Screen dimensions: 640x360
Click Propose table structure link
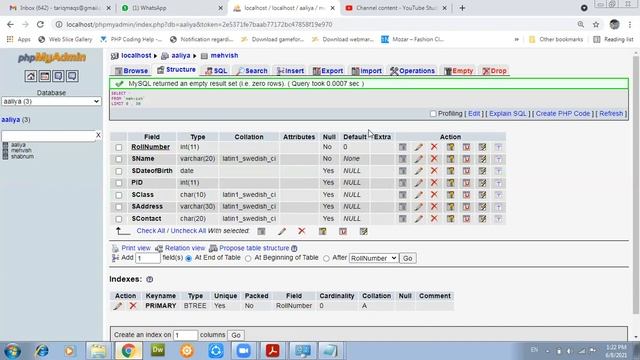254,248
